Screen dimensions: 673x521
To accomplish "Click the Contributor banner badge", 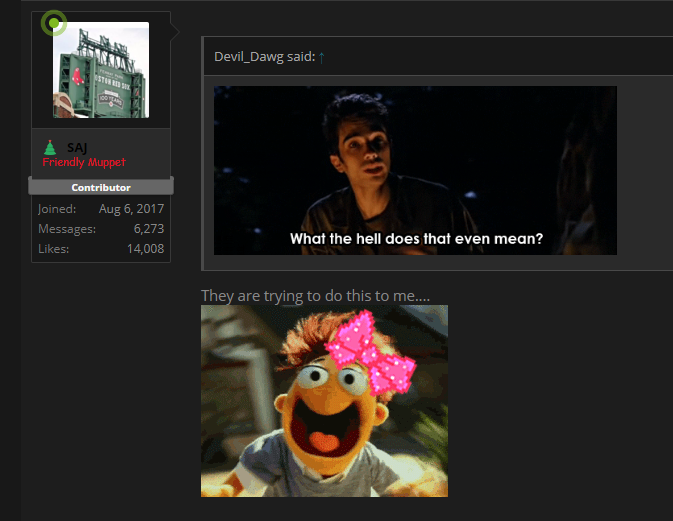I will 101,187.
